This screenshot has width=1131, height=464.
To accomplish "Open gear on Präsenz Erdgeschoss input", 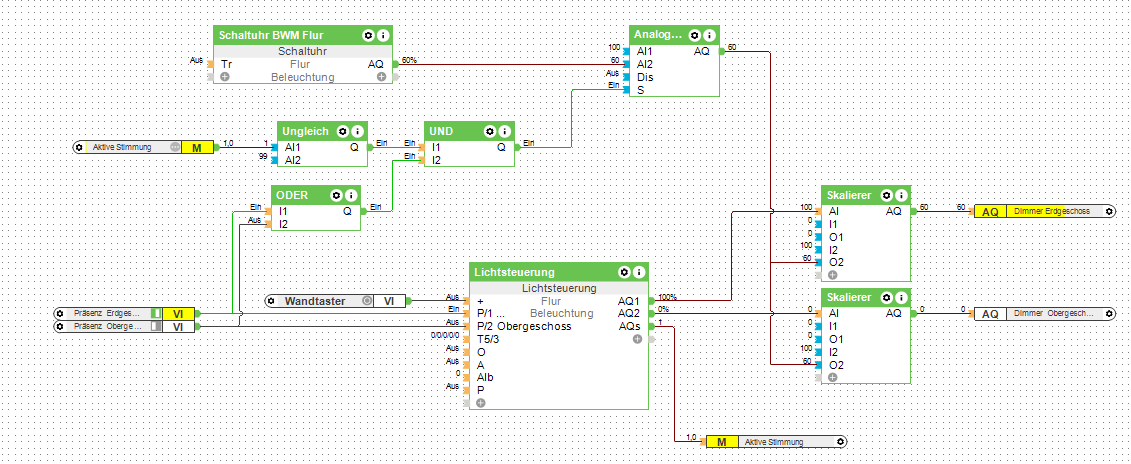I will [x=60, y=313].
